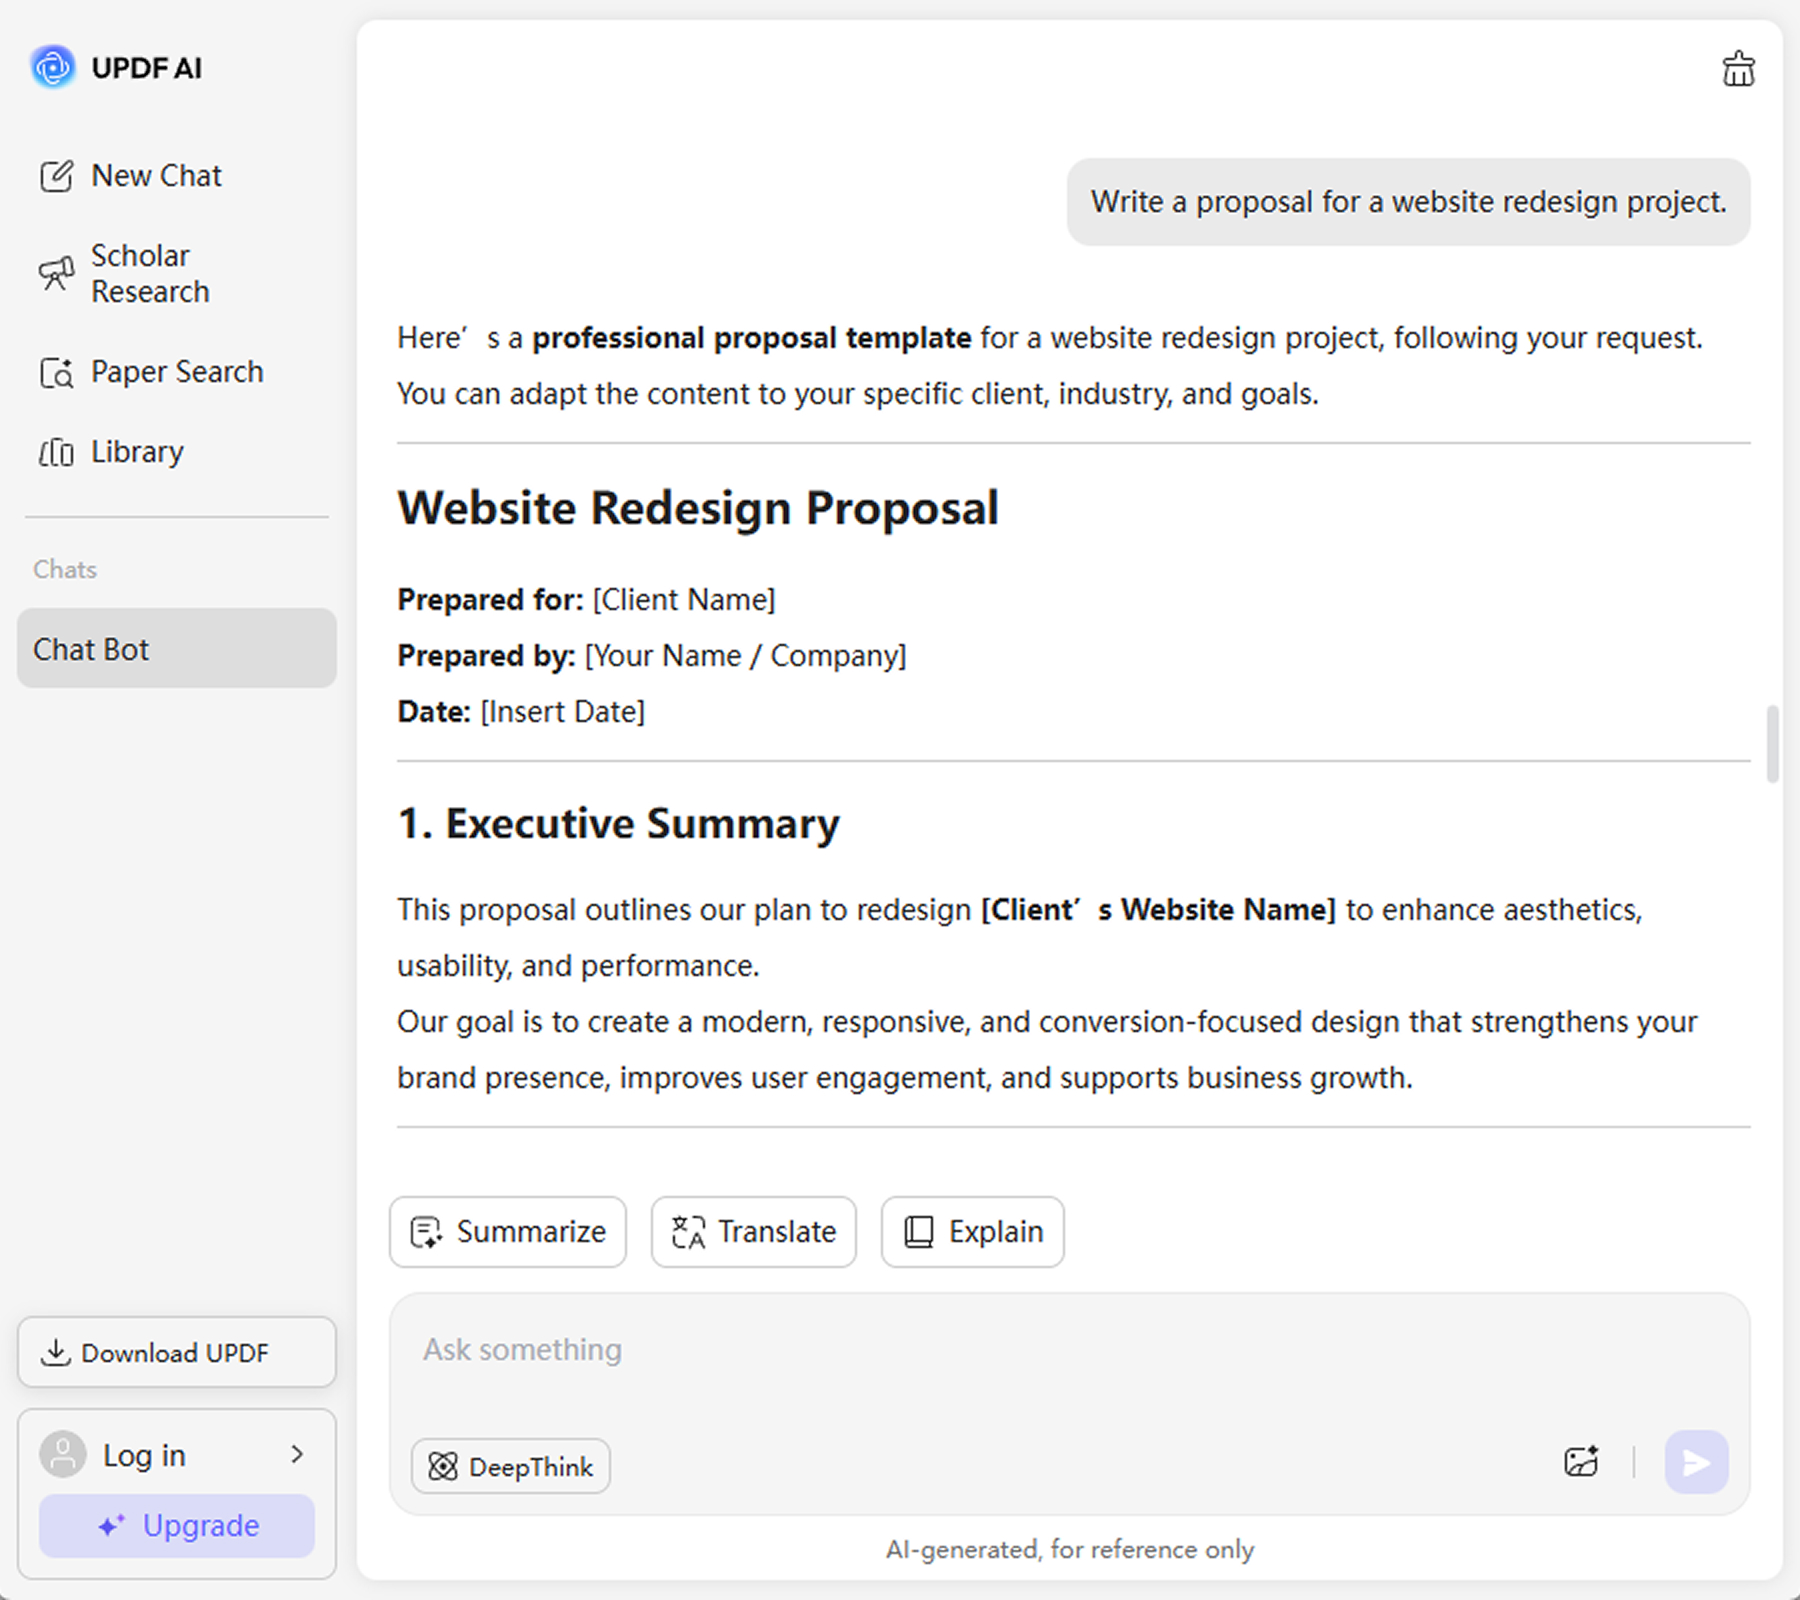Viewport: 1800px width, 1600px height.
Task: Click the New Chat pencil icon
Action: [x=56, y=176]
